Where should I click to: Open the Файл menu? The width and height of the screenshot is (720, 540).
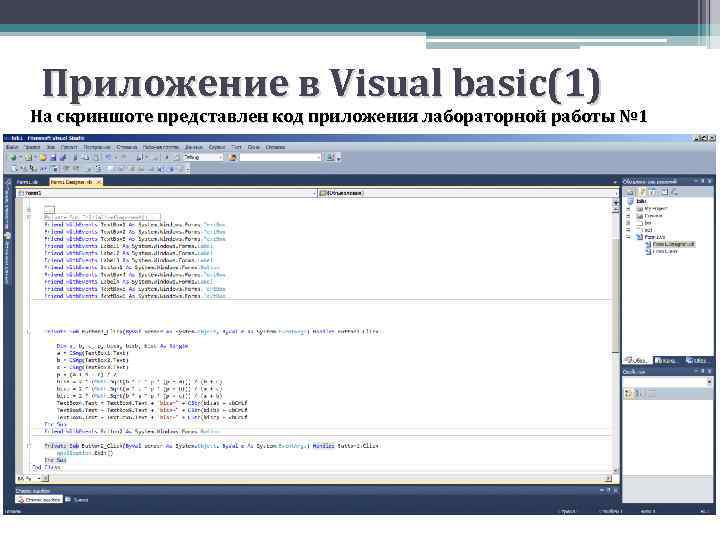(x=12, y=147)
